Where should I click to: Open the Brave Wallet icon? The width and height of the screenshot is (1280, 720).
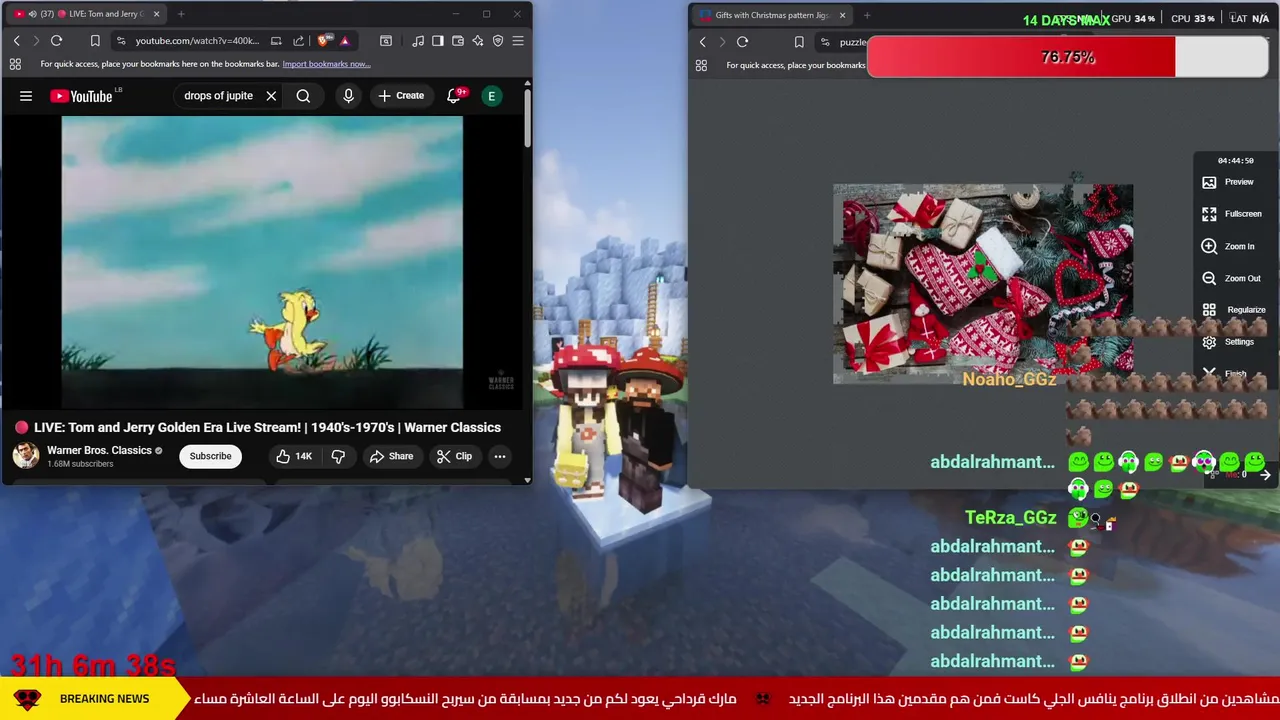[458, 41]
